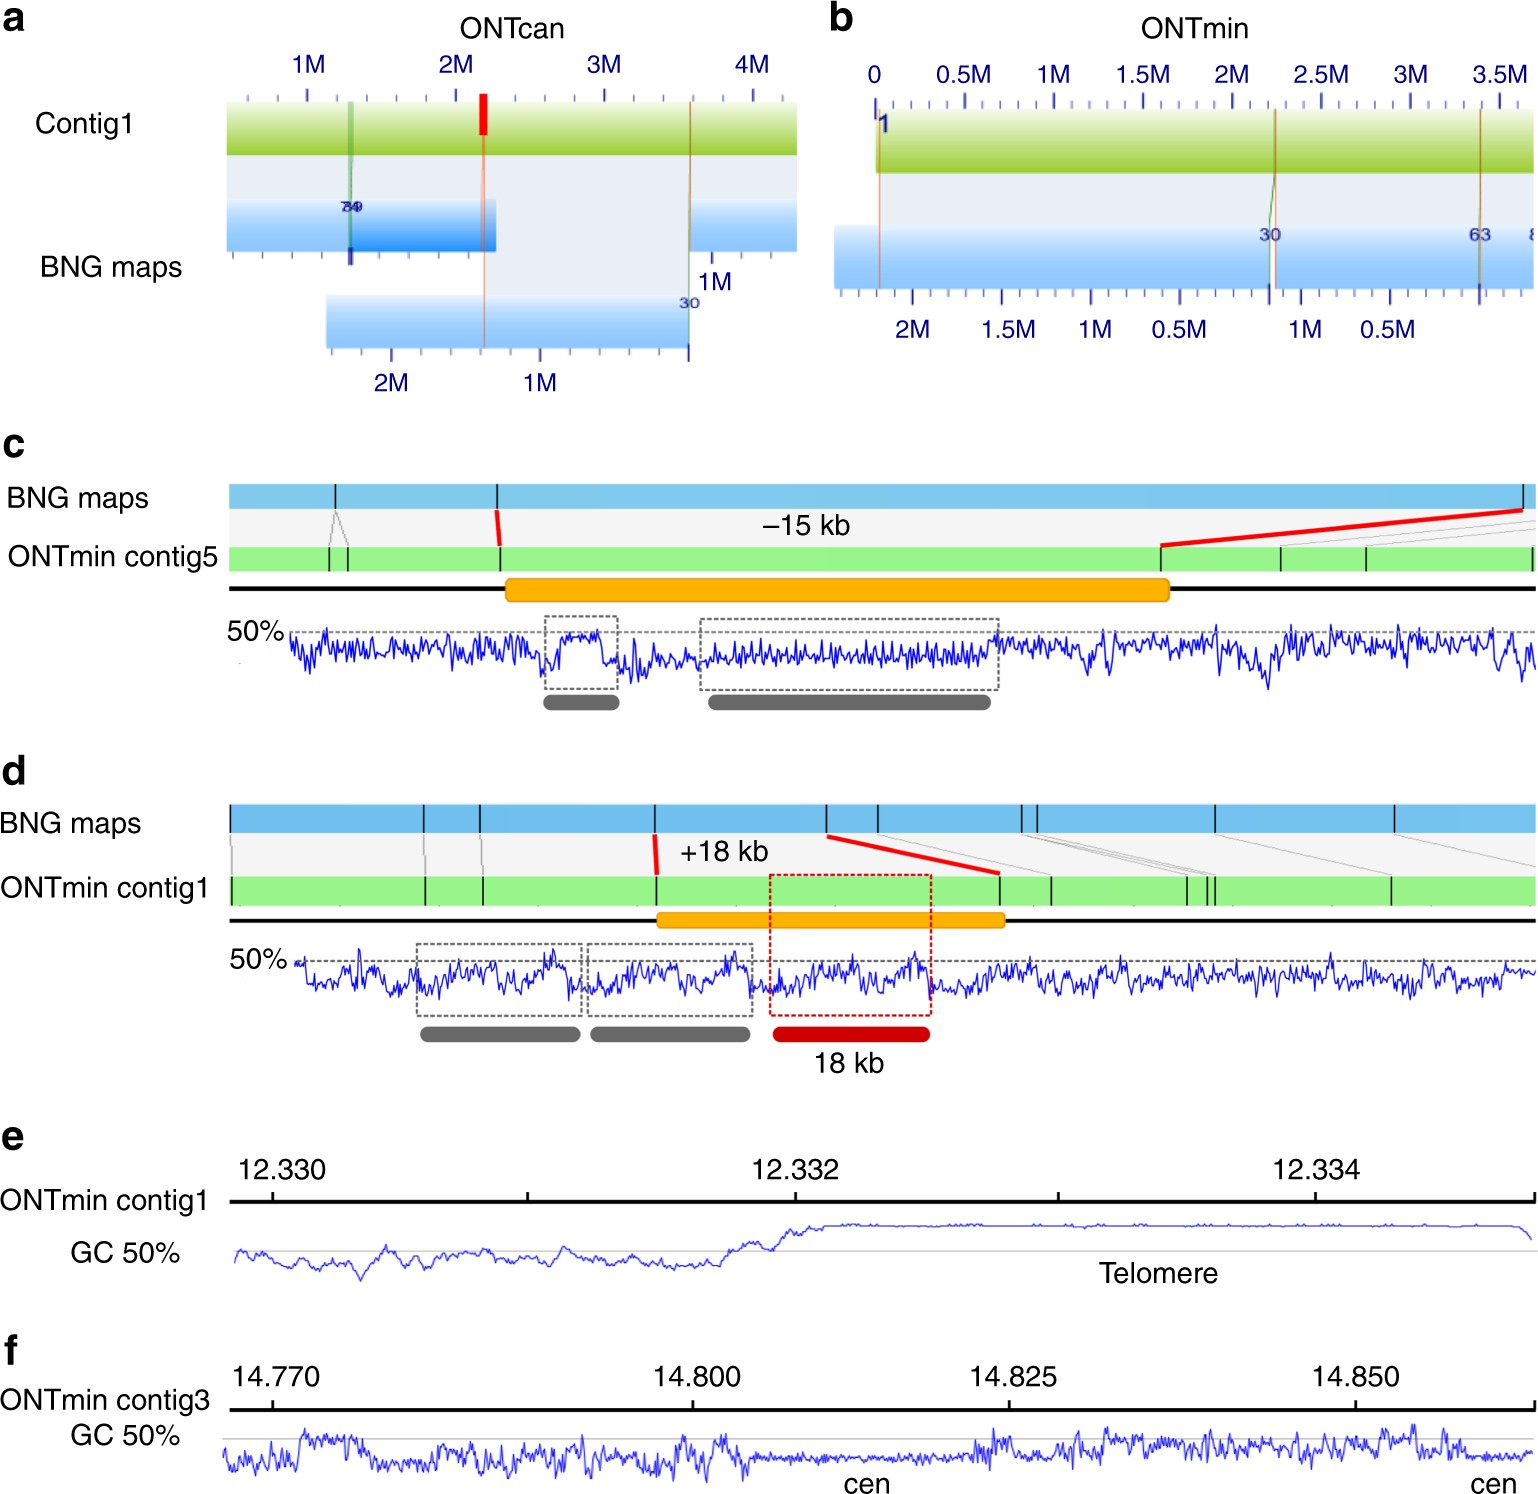This screenshot has width=1538, height=1494.
Task: Click the +18 kb insertion label
Action: click(x=723, y=852)
